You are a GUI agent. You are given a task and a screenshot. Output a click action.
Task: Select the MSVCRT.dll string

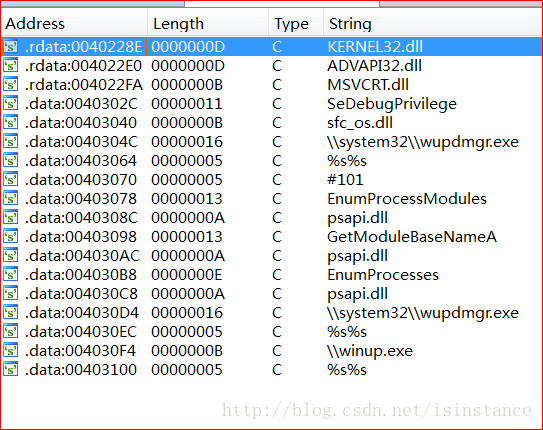point(368,85)
